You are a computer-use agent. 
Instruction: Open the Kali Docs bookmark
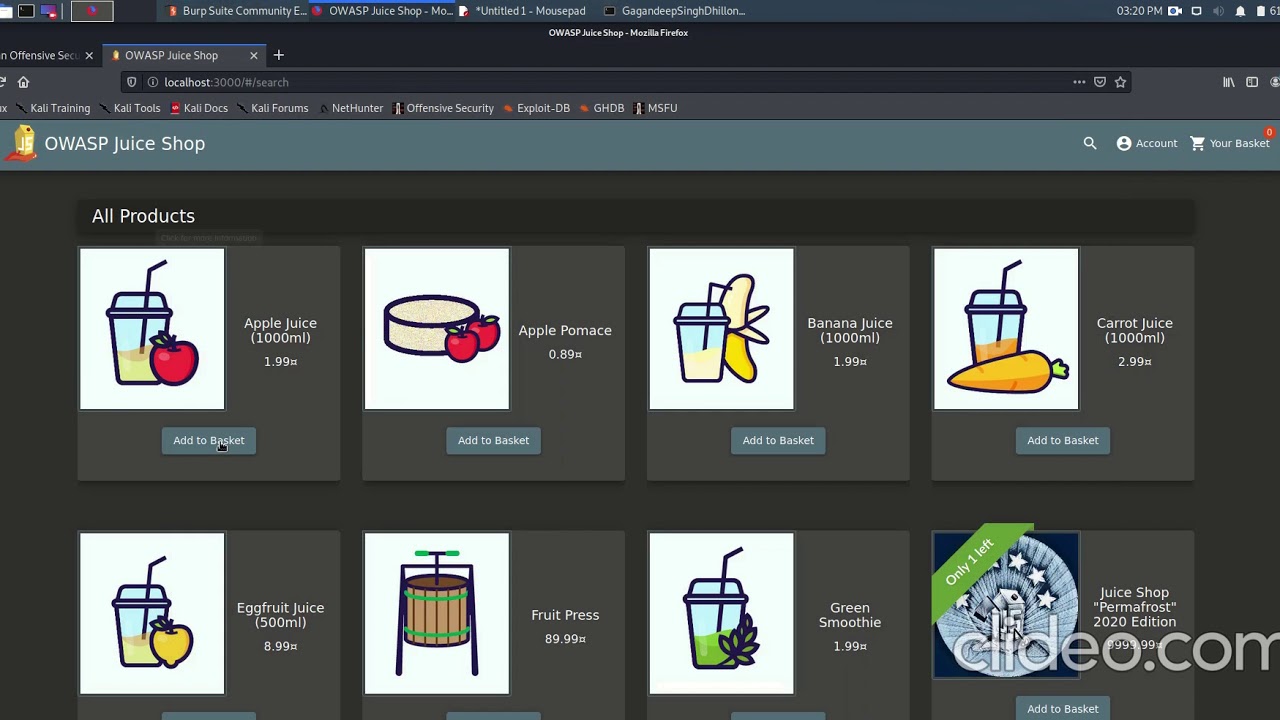click(x=199, y=108)
